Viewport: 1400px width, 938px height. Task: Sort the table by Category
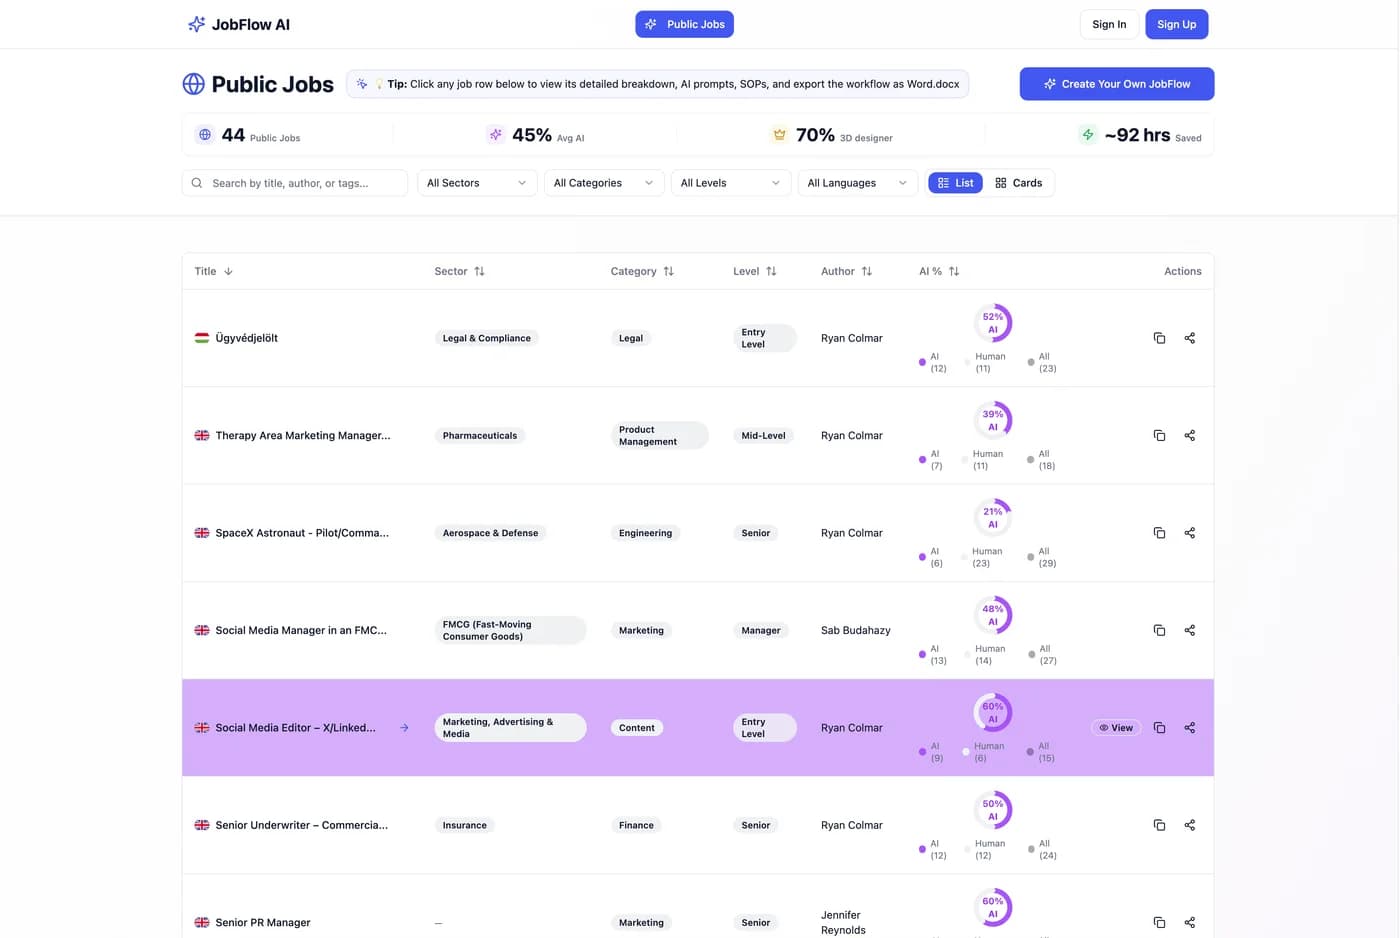click(x=642, y=271)
